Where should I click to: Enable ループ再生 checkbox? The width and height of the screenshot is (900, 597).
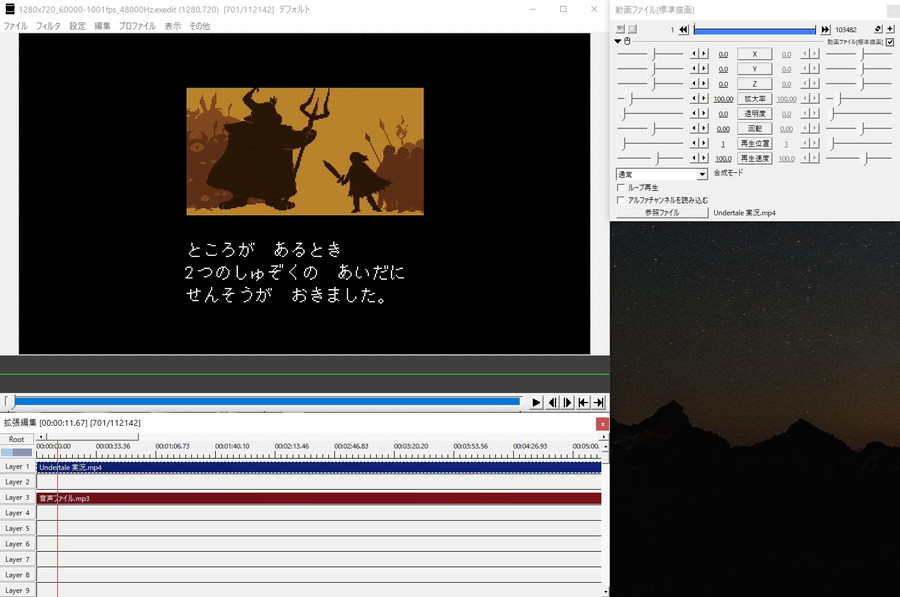pyautogui.click(x=620, y=188)
